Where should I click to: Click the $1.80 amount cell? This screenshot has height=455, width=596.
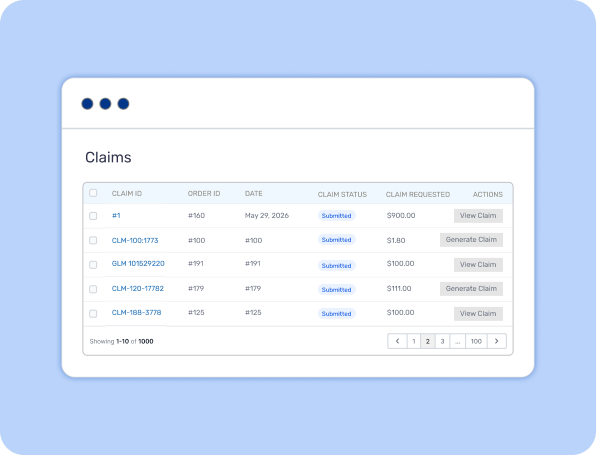[x=396, y=240]
